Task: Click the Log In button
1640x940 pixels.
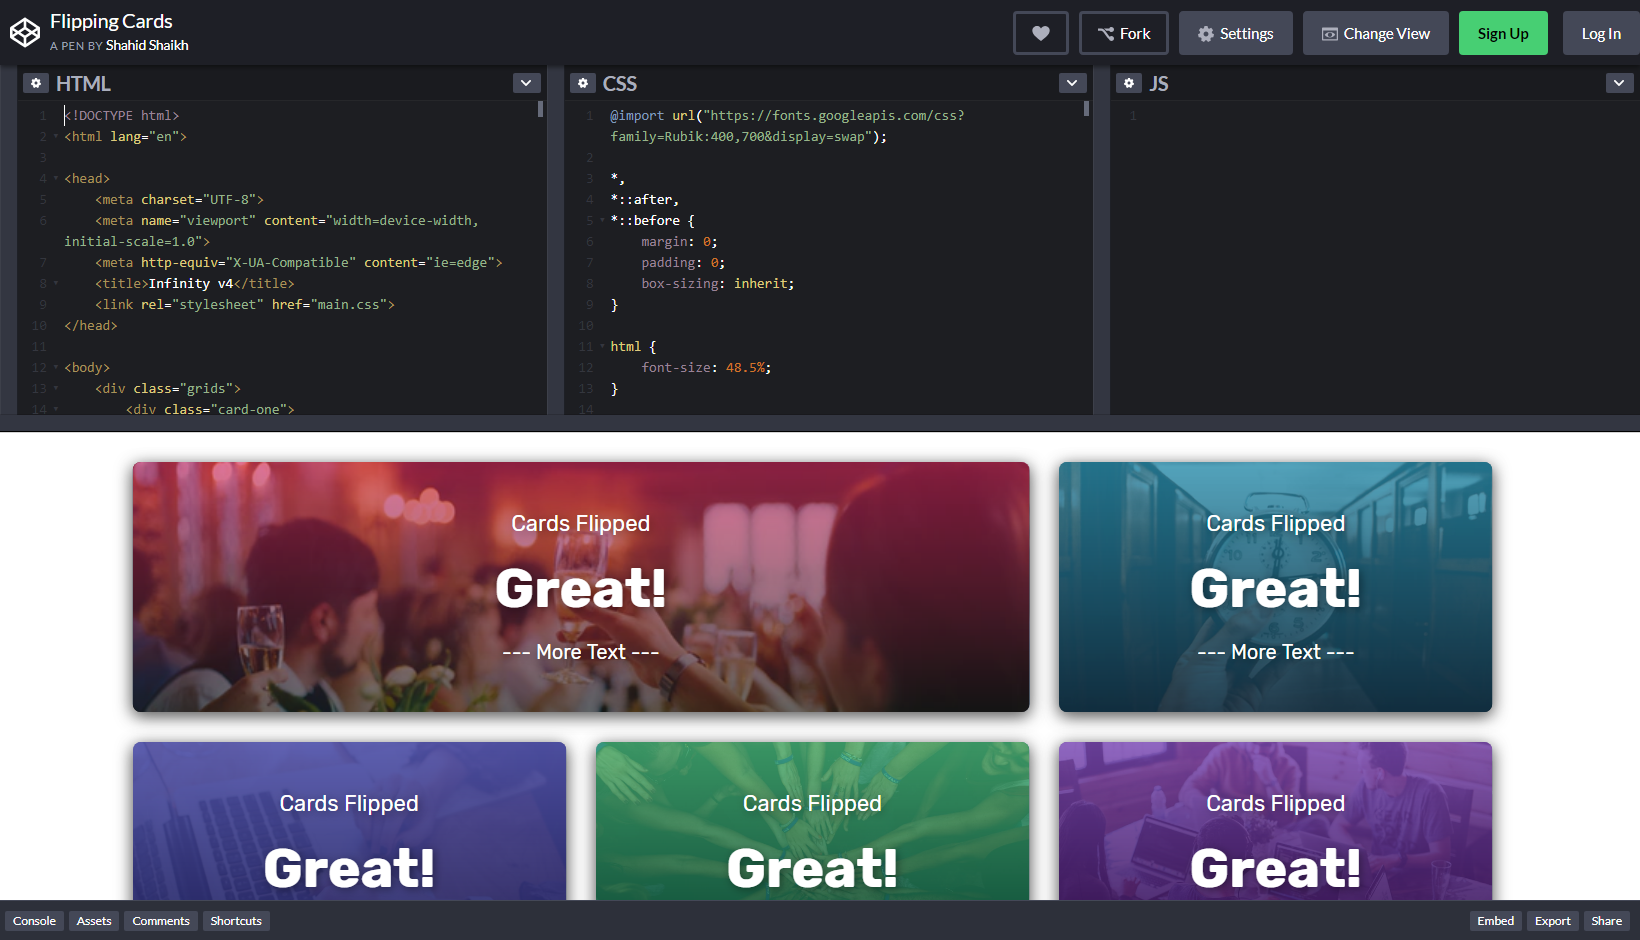Action: [1601, 33]
